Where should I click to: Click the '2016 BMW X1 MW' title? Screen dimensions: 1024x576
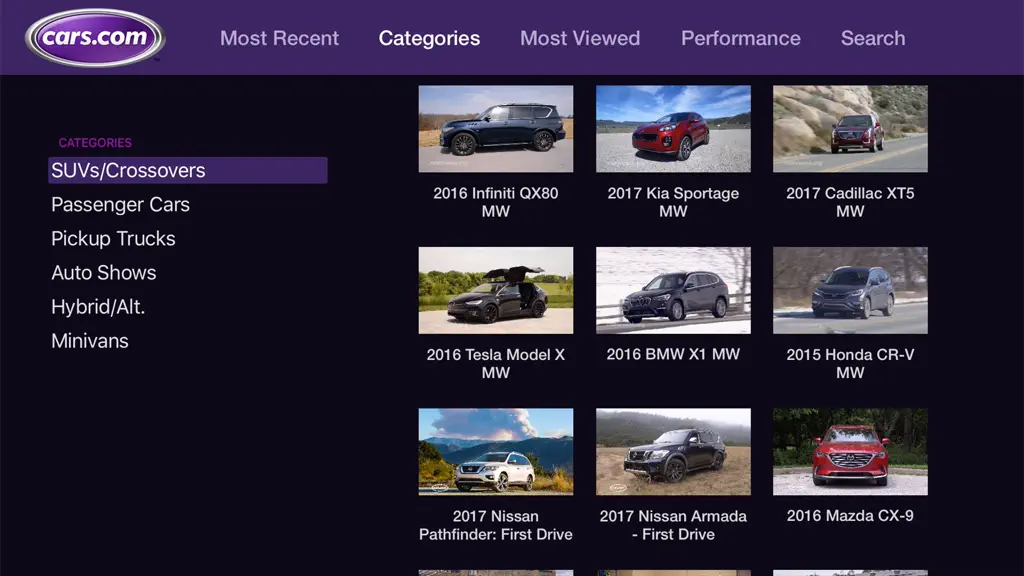(x=673, y=354)
